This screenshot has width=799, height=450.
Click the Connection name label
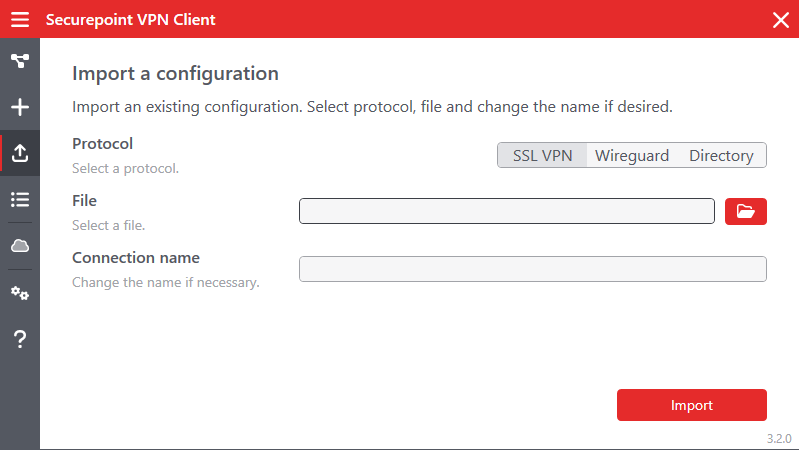136,258
